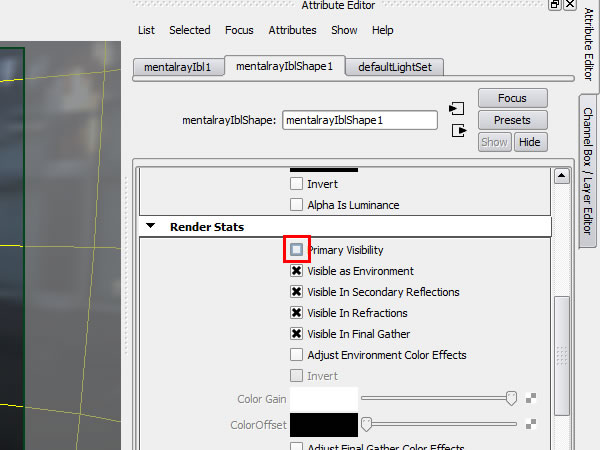The height and width of the screenshot is (450, 600).
Task: Enable Adjust Environment Color Effects
Action: [x=296, y=355]
